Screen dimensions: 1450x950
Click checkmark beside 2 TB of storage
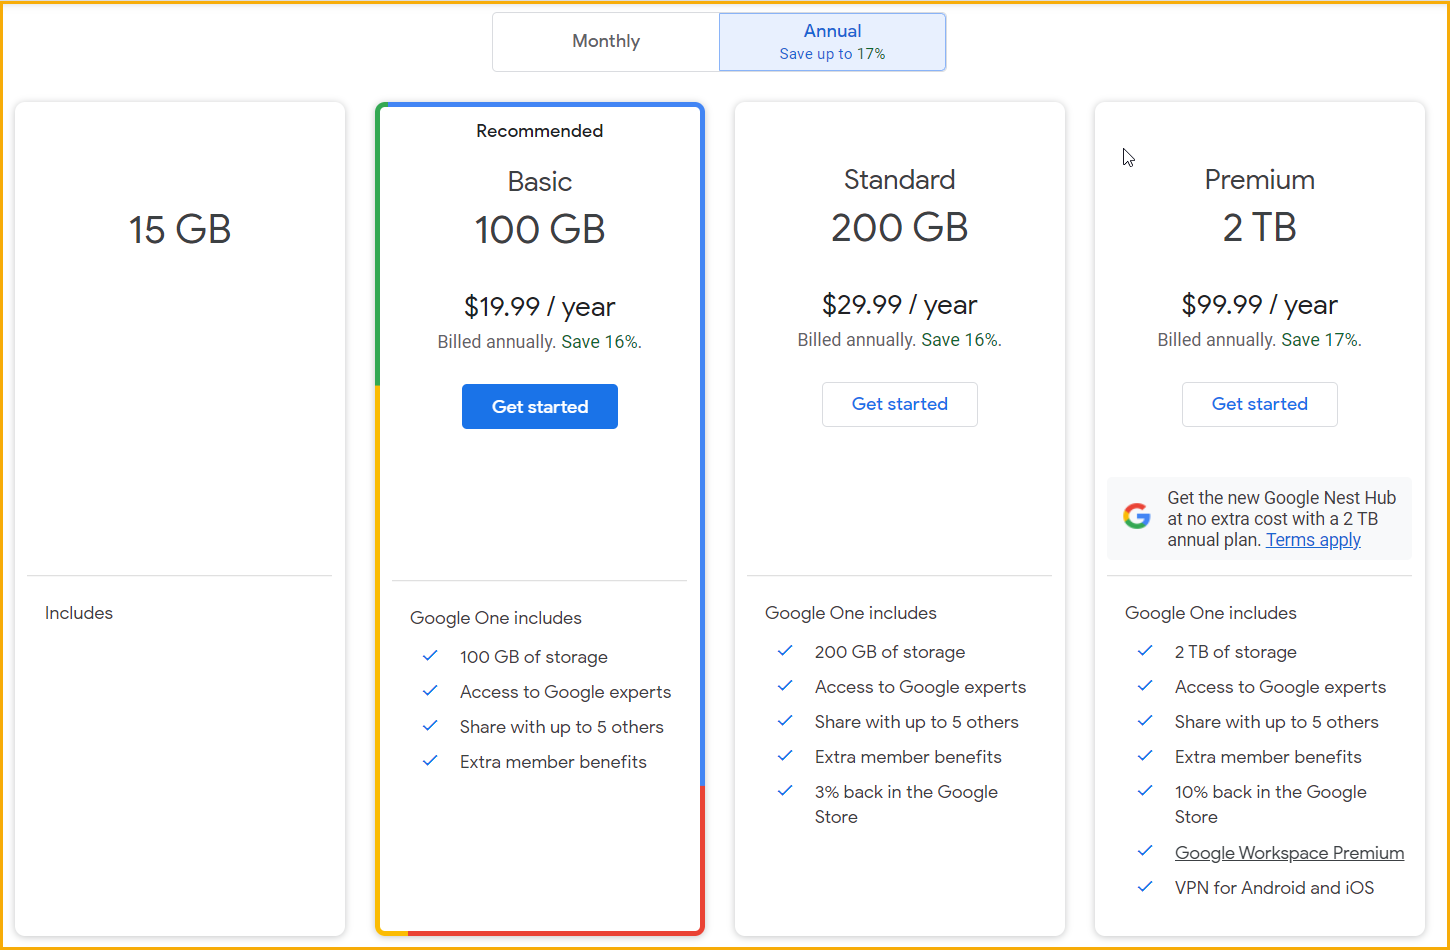(1145, 651)
